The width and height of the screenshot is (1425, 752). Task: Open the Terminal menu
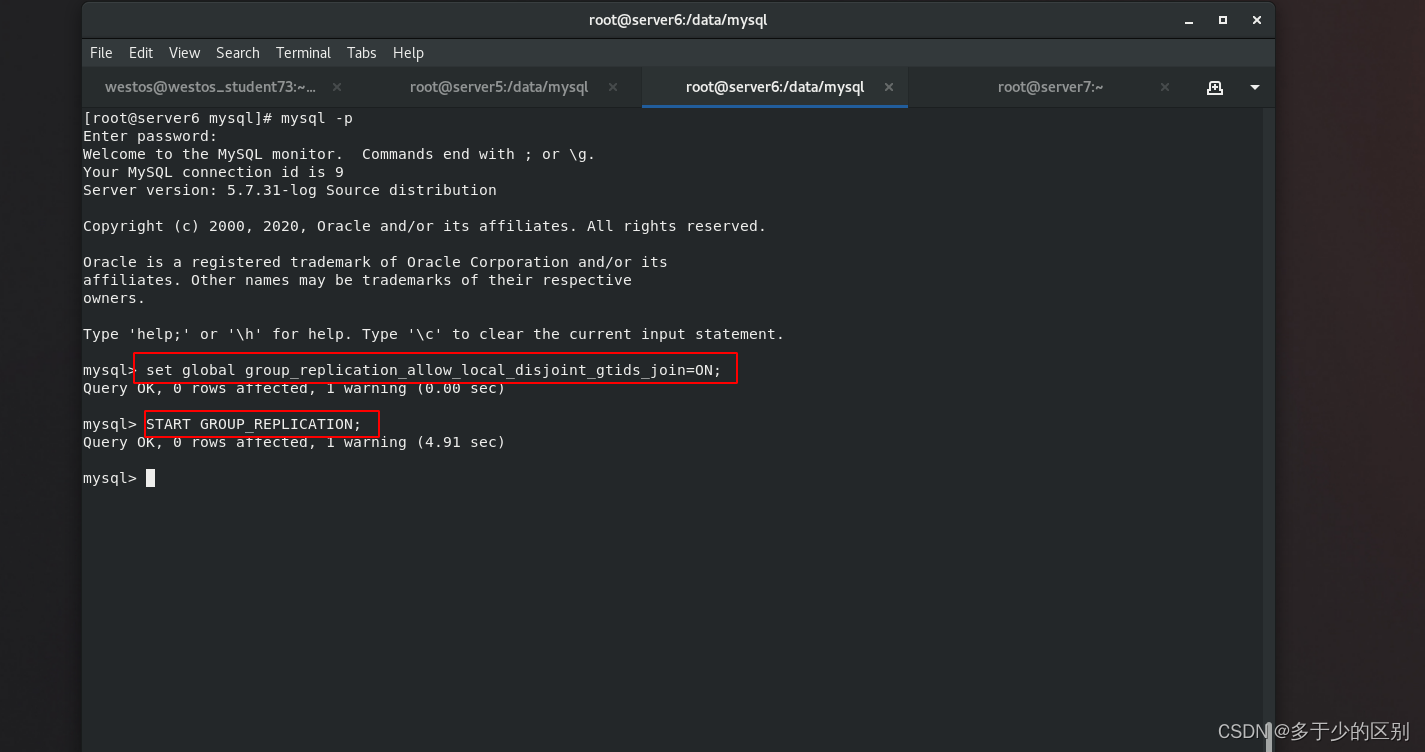[303, 53]
